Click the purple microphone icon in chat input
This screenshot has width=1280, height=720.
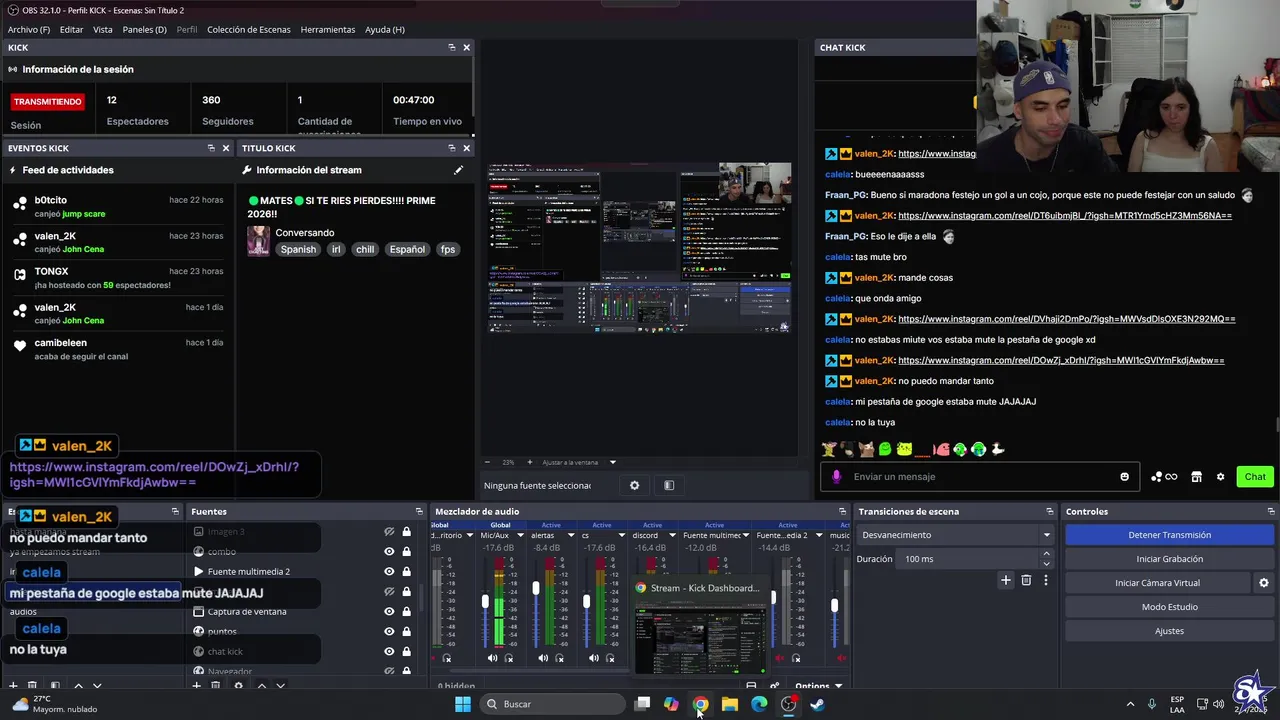(837, 477)
